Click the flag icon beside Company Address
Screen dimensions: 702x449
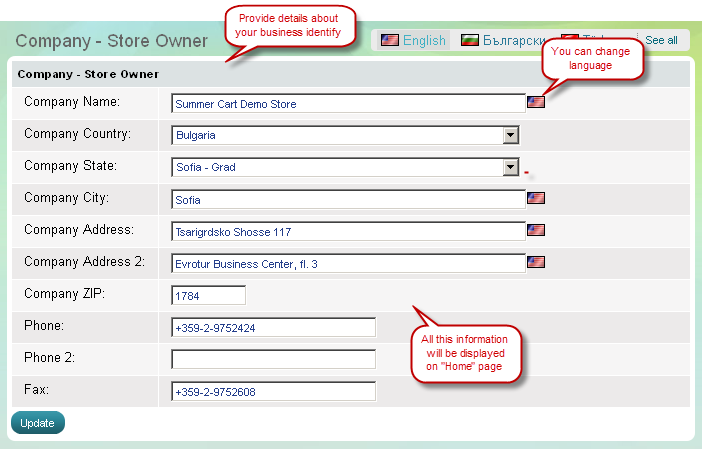click(536, 231)
